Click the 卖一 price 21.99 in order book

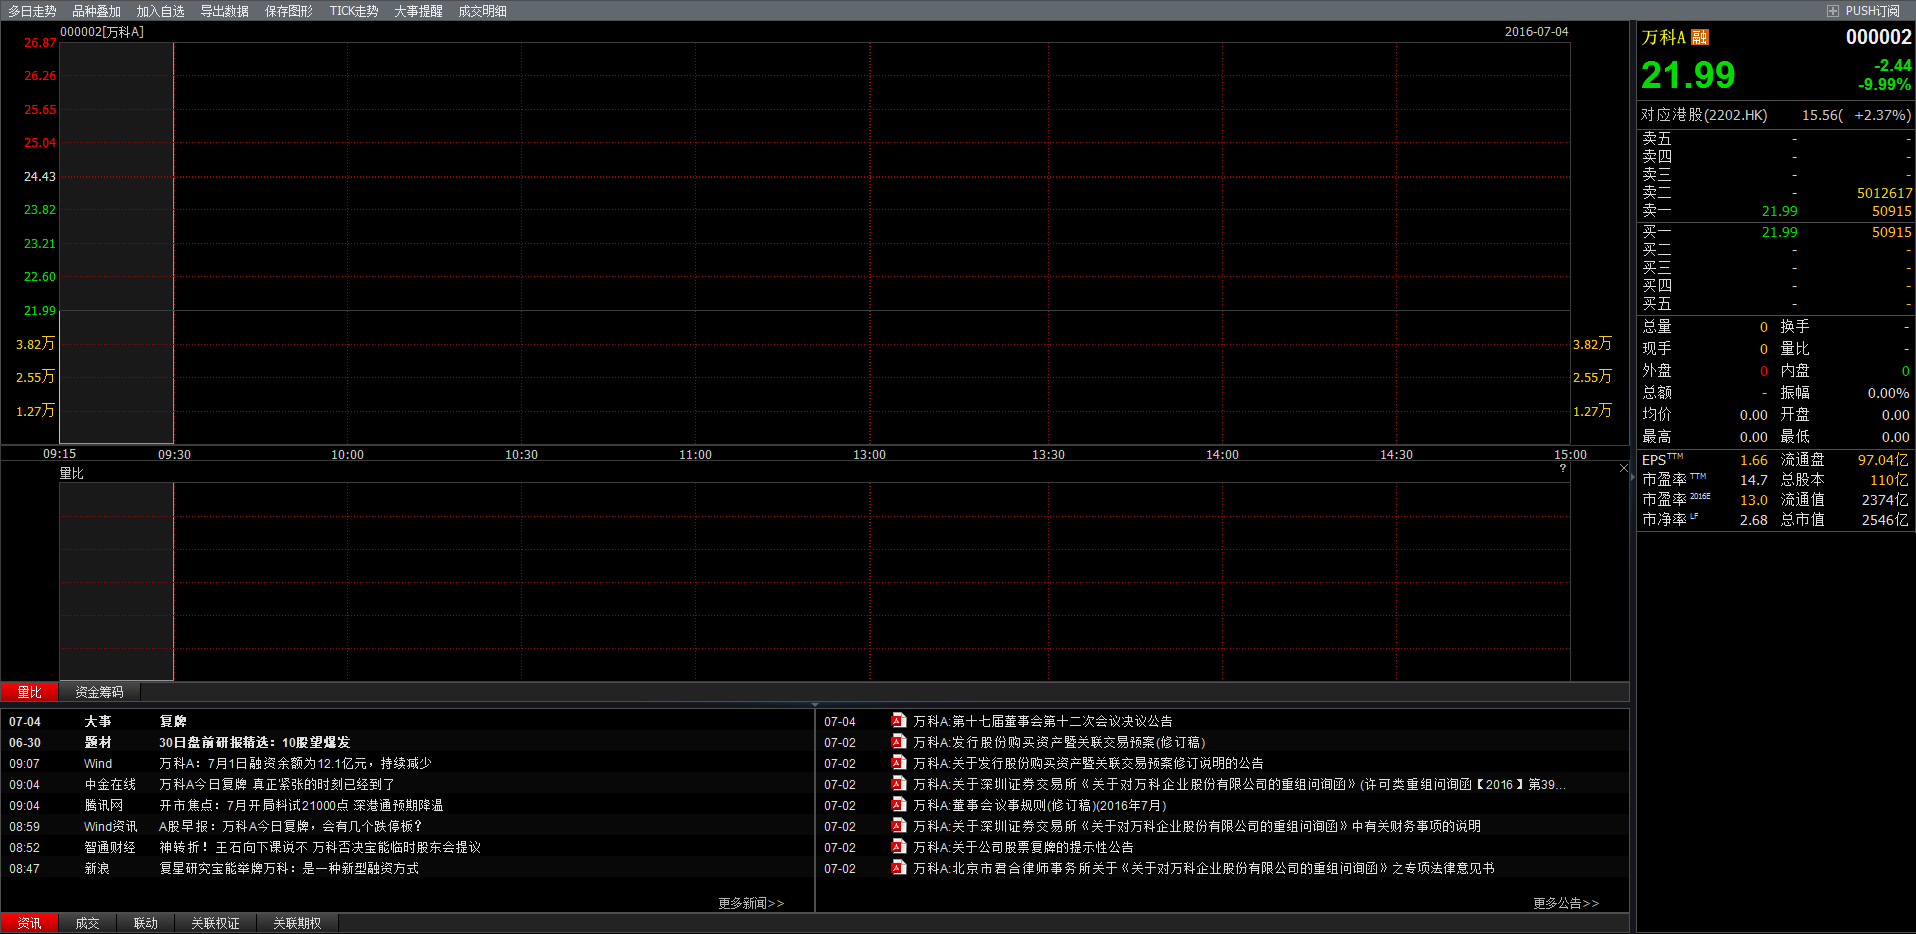(1779, 210)
